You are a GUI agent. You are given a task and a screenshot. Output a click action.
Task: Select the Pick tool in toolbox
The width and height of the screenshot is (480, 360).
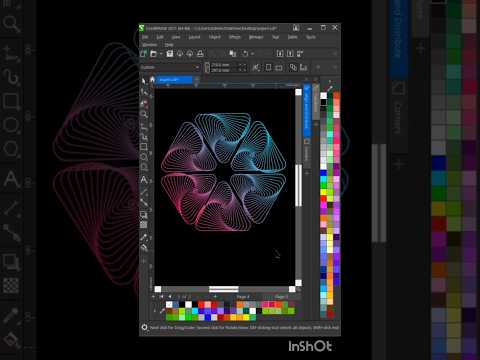click(x=144, y=81)
